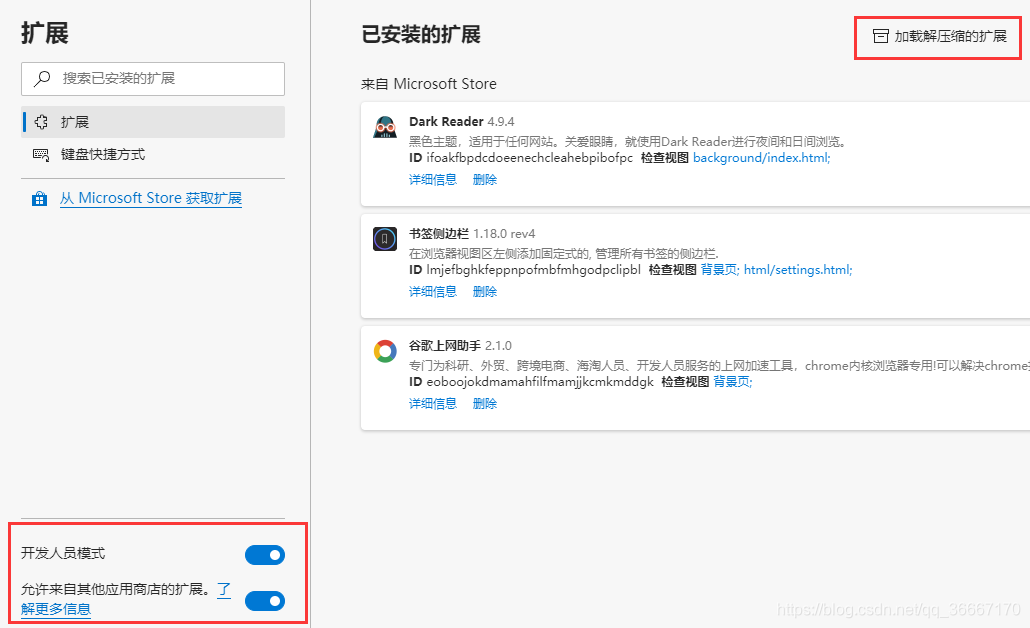Toggle 允许来自其他应用商店的扩展 switch
Image resolution: width=1030 pixels, height=628 pixels.
pos(265,601)
